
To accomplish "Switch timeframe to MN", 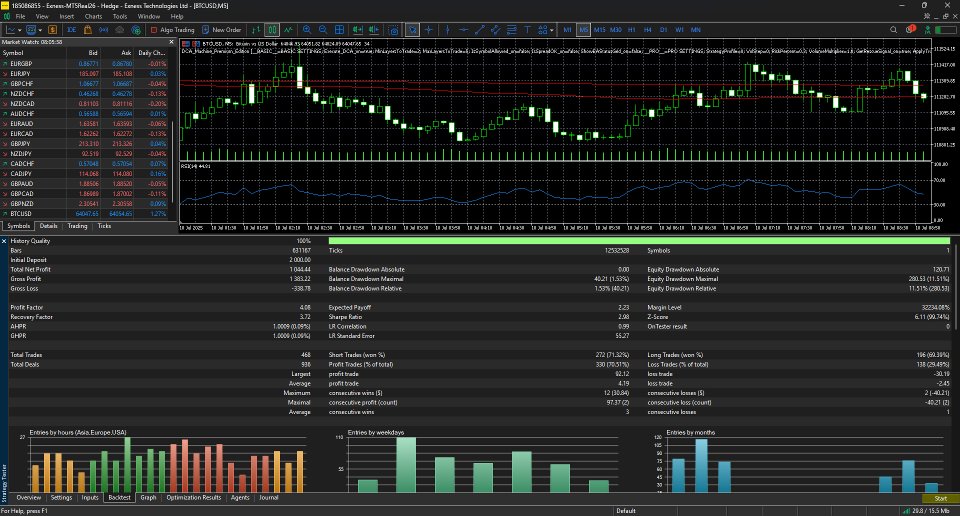I will (x=696, y=29).
